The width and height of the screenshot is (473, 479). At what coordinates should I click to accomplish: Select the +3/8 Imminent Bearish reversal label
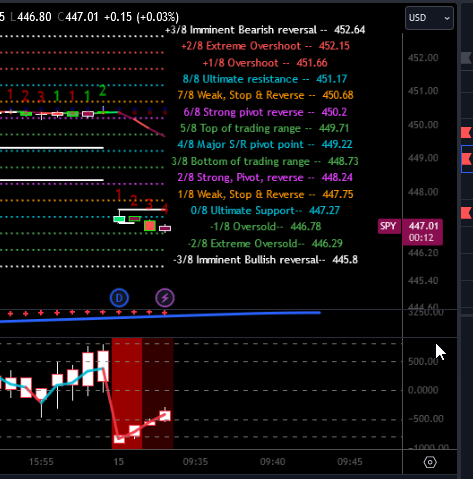point(265,30)
